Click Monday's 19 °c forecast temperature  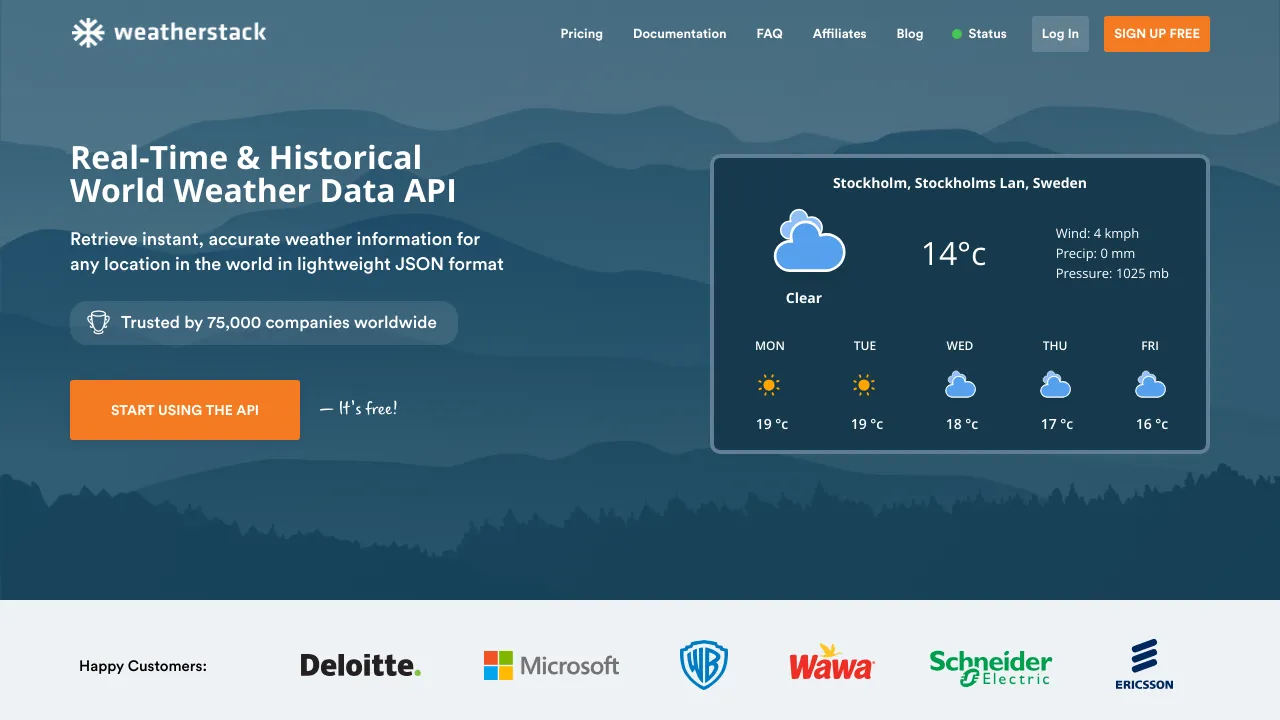pyautogui.click(x=772, y=424)
